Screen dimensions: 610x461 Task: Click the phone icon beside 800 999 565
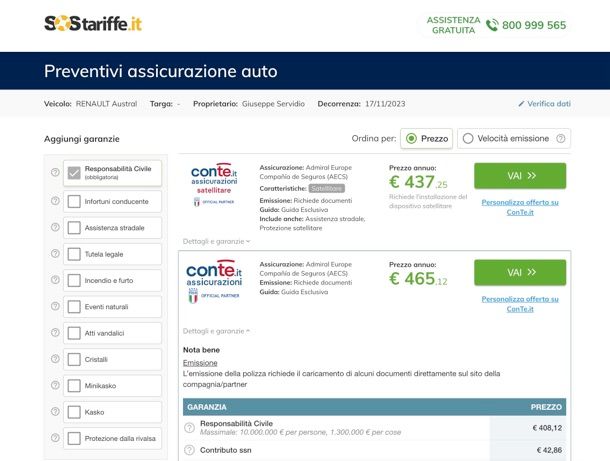pyautogui.click(x=492, y=25)
